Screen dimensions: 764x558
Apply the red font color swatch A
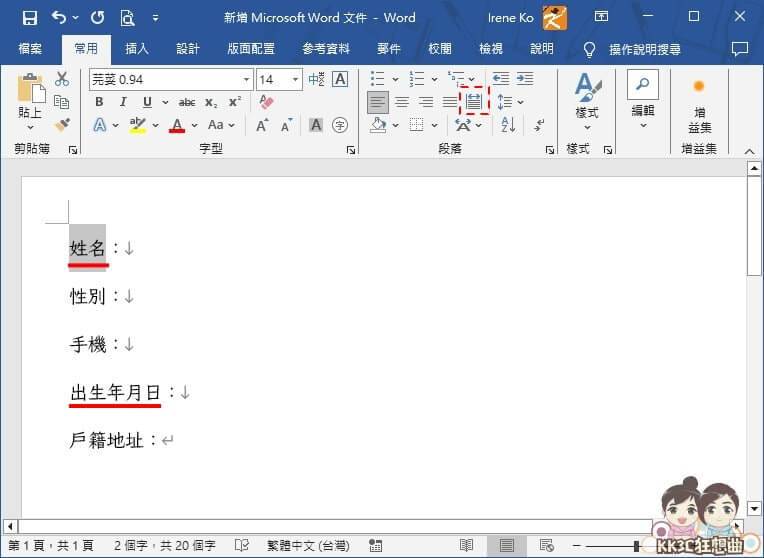tap(177, 125)
